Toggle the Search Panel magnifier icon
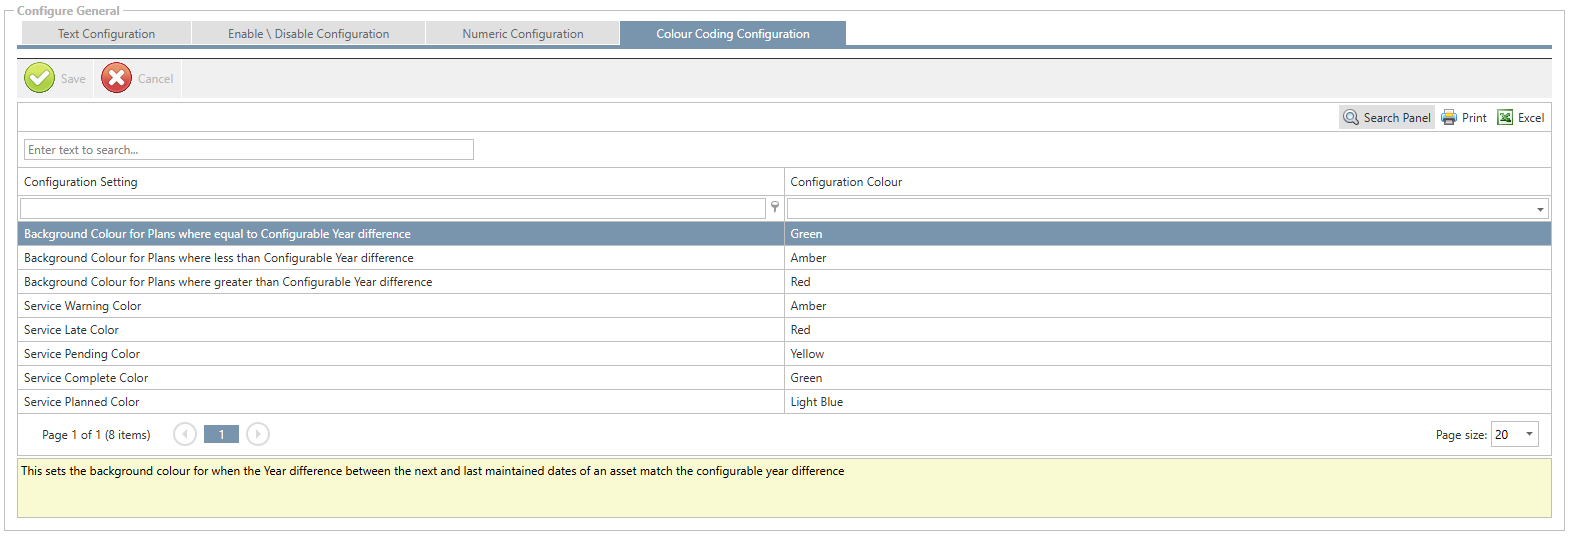This screenshot has width=1571, height=536. coord(1351,118)
